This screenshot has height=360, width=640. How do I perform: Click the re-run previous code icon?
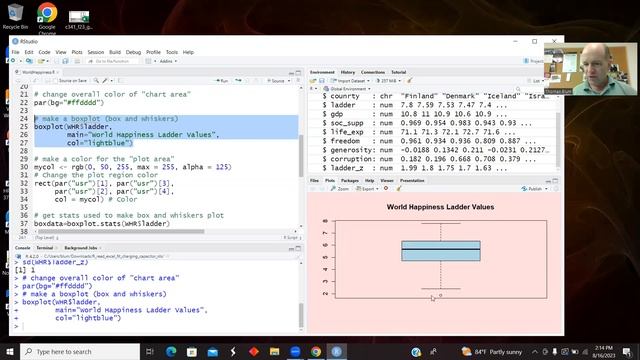[x=238, y=81]
